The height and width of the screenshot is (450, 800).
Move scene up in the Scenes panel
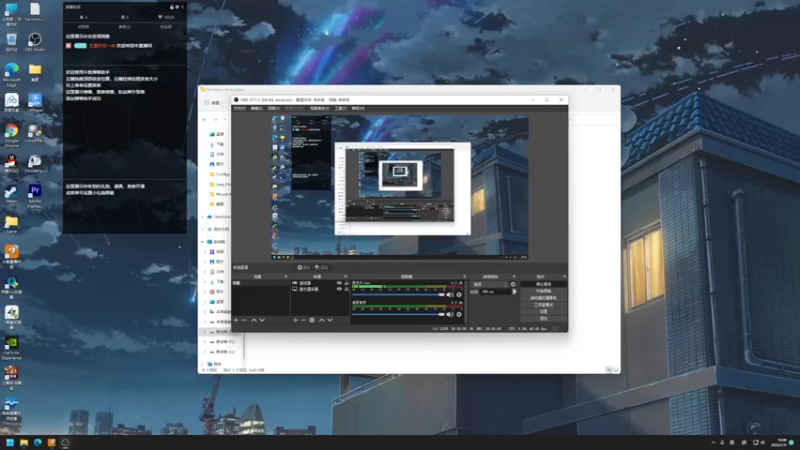pos(254,320)
